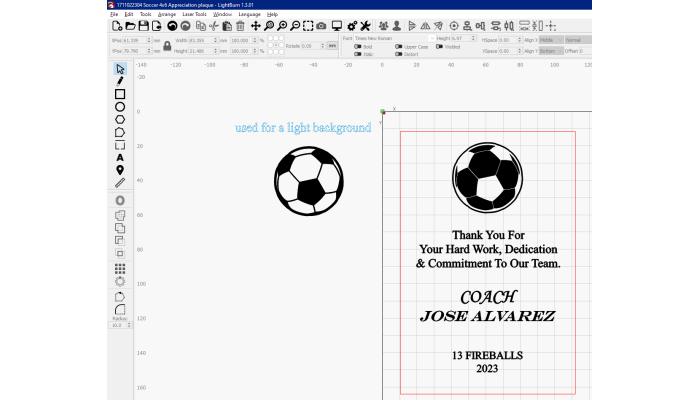The image size is (700, 400).
Task: Adjust the Rotate stepper arrows
Action: 322,46
